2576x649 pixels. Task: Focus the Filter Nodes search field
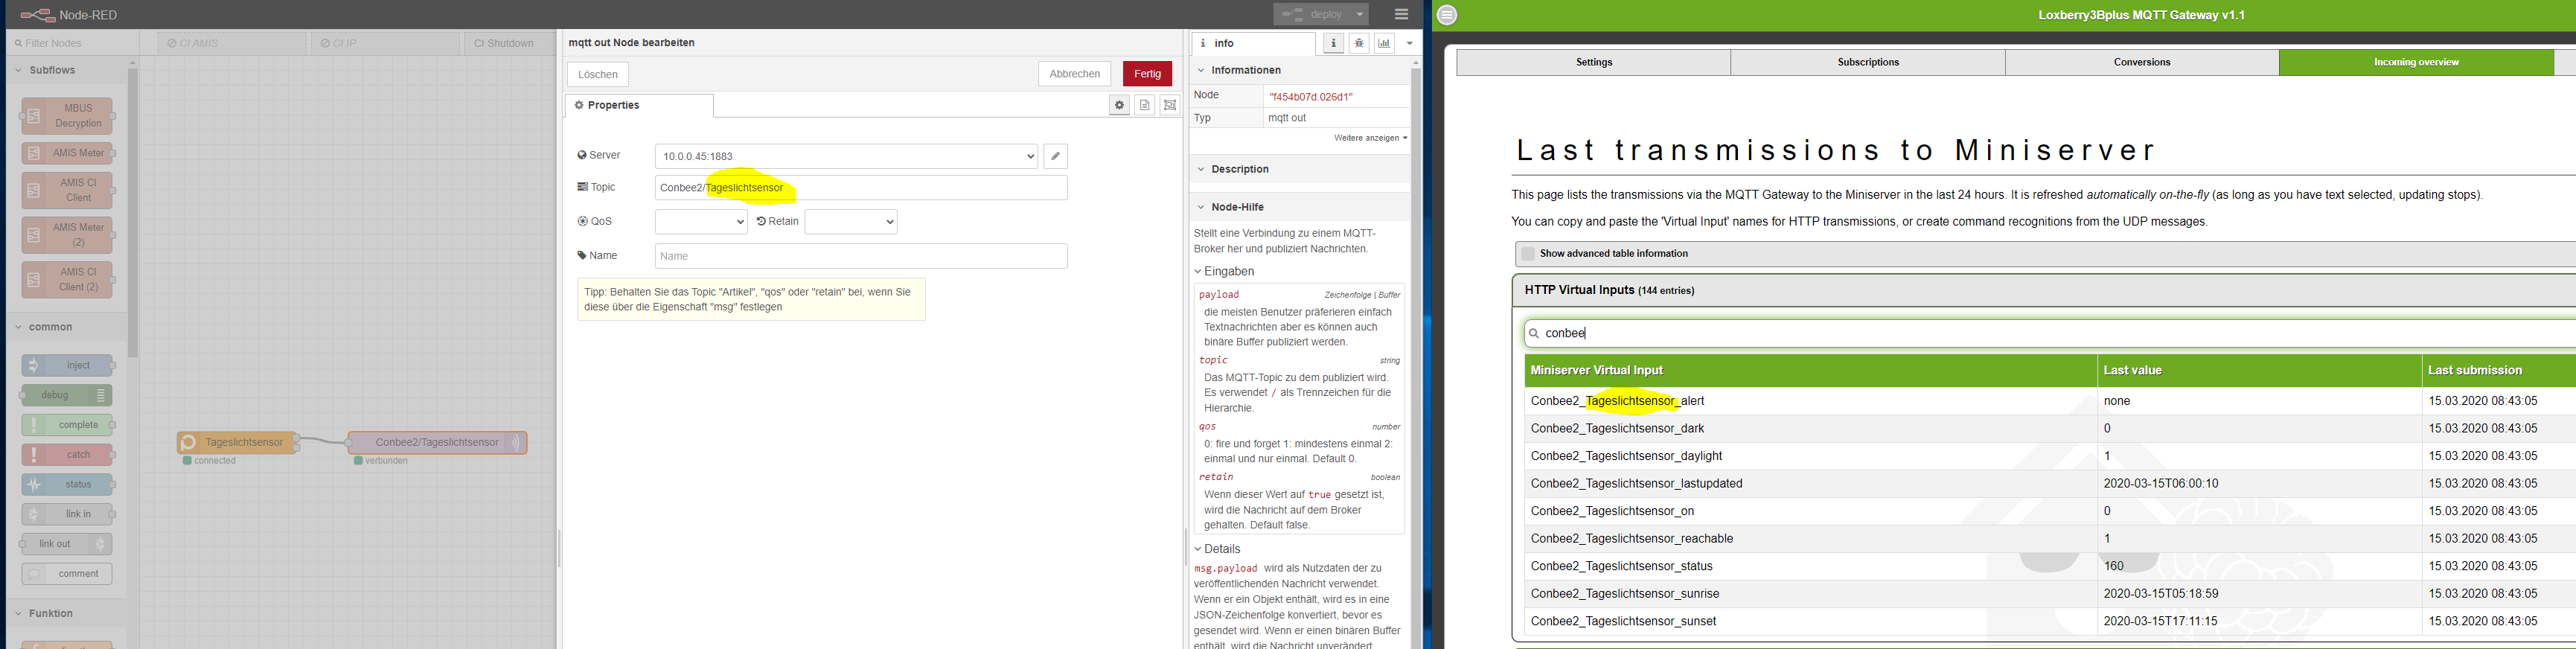[x=72, y=44]
